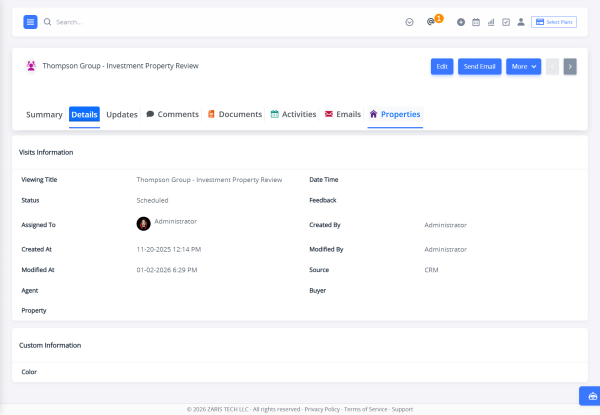Open the calendar icon in top bar
The width and height of the screenshot is (600, 415).
tap(476, 22)
